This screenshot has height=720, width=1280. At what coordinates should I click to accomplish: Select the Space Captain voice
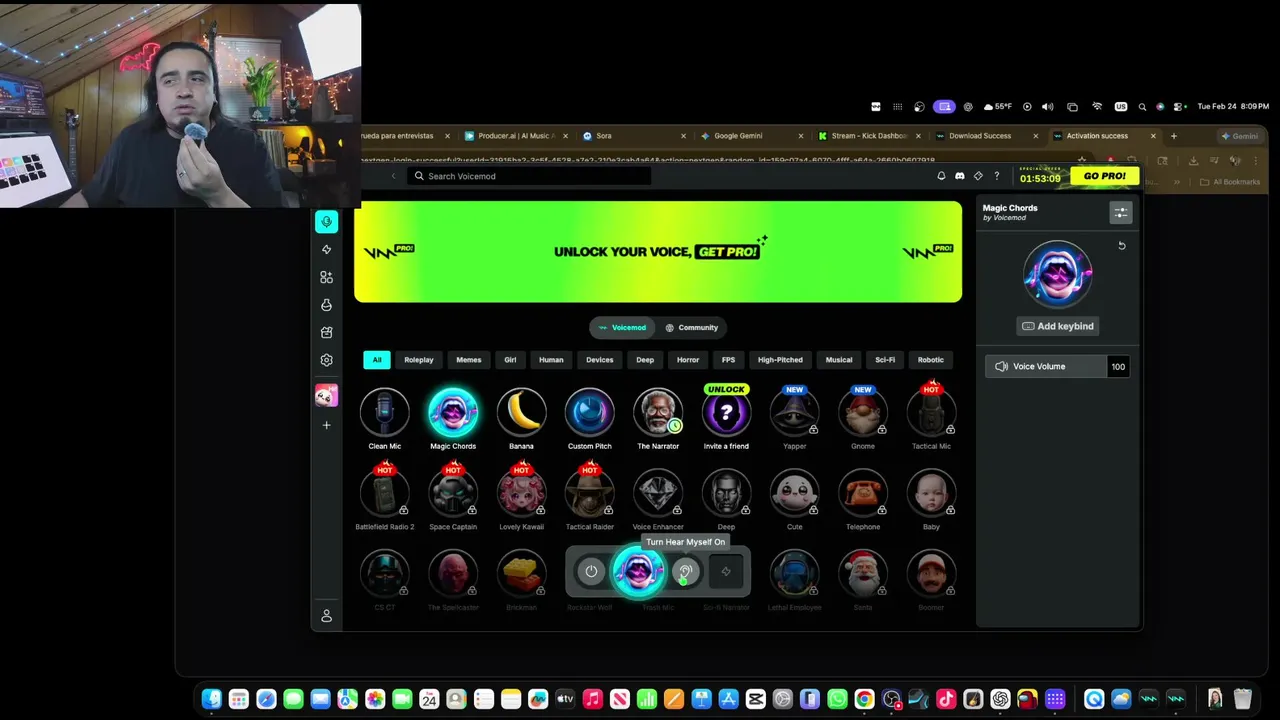(453, 494)
